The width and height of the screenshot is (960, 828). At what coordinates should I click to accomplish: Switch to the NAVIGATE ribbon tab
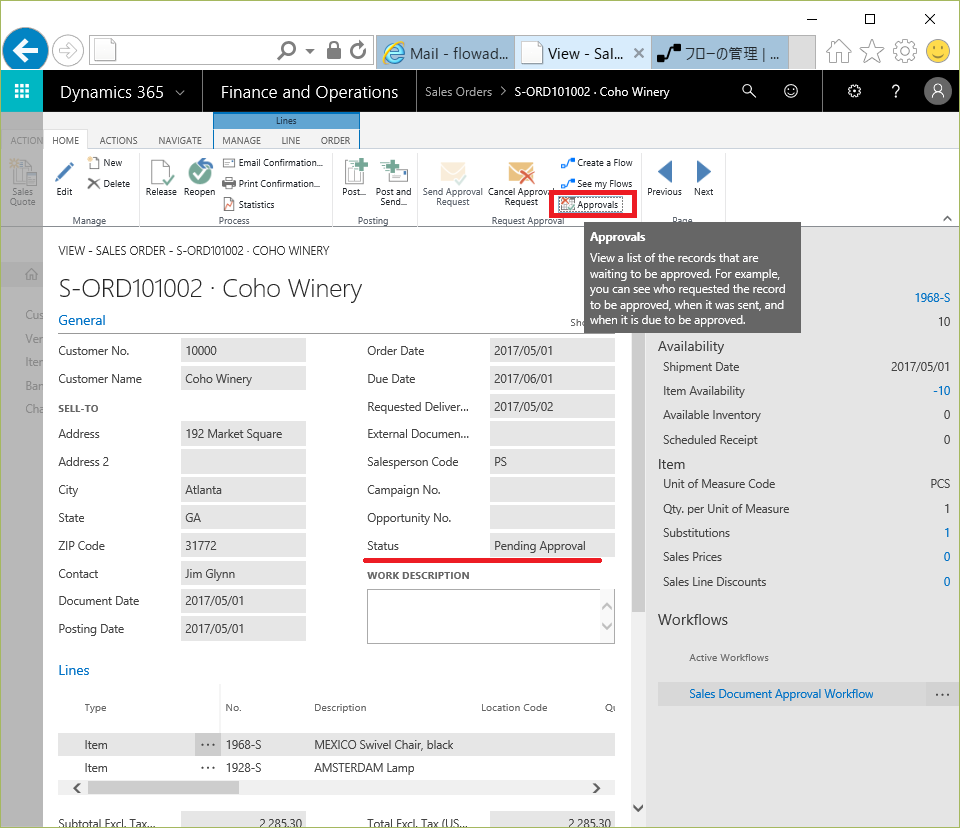click(180, 141)
